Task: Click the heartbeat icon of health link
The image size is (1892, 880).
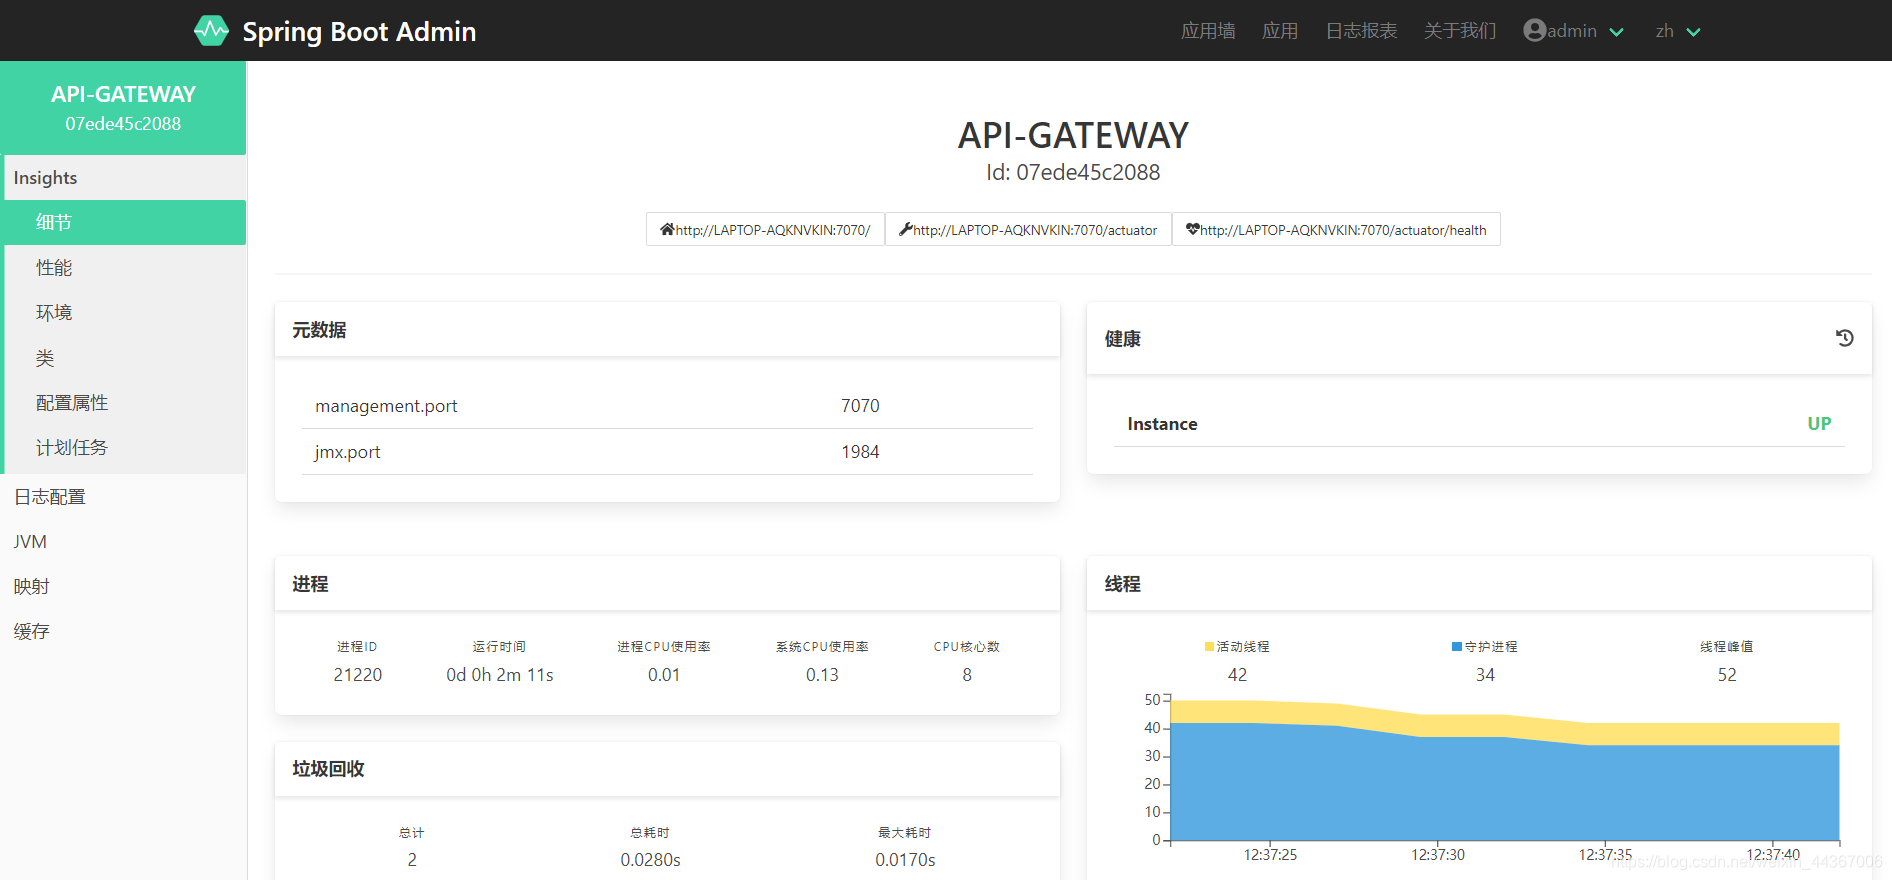Action: click(1192, 229)
